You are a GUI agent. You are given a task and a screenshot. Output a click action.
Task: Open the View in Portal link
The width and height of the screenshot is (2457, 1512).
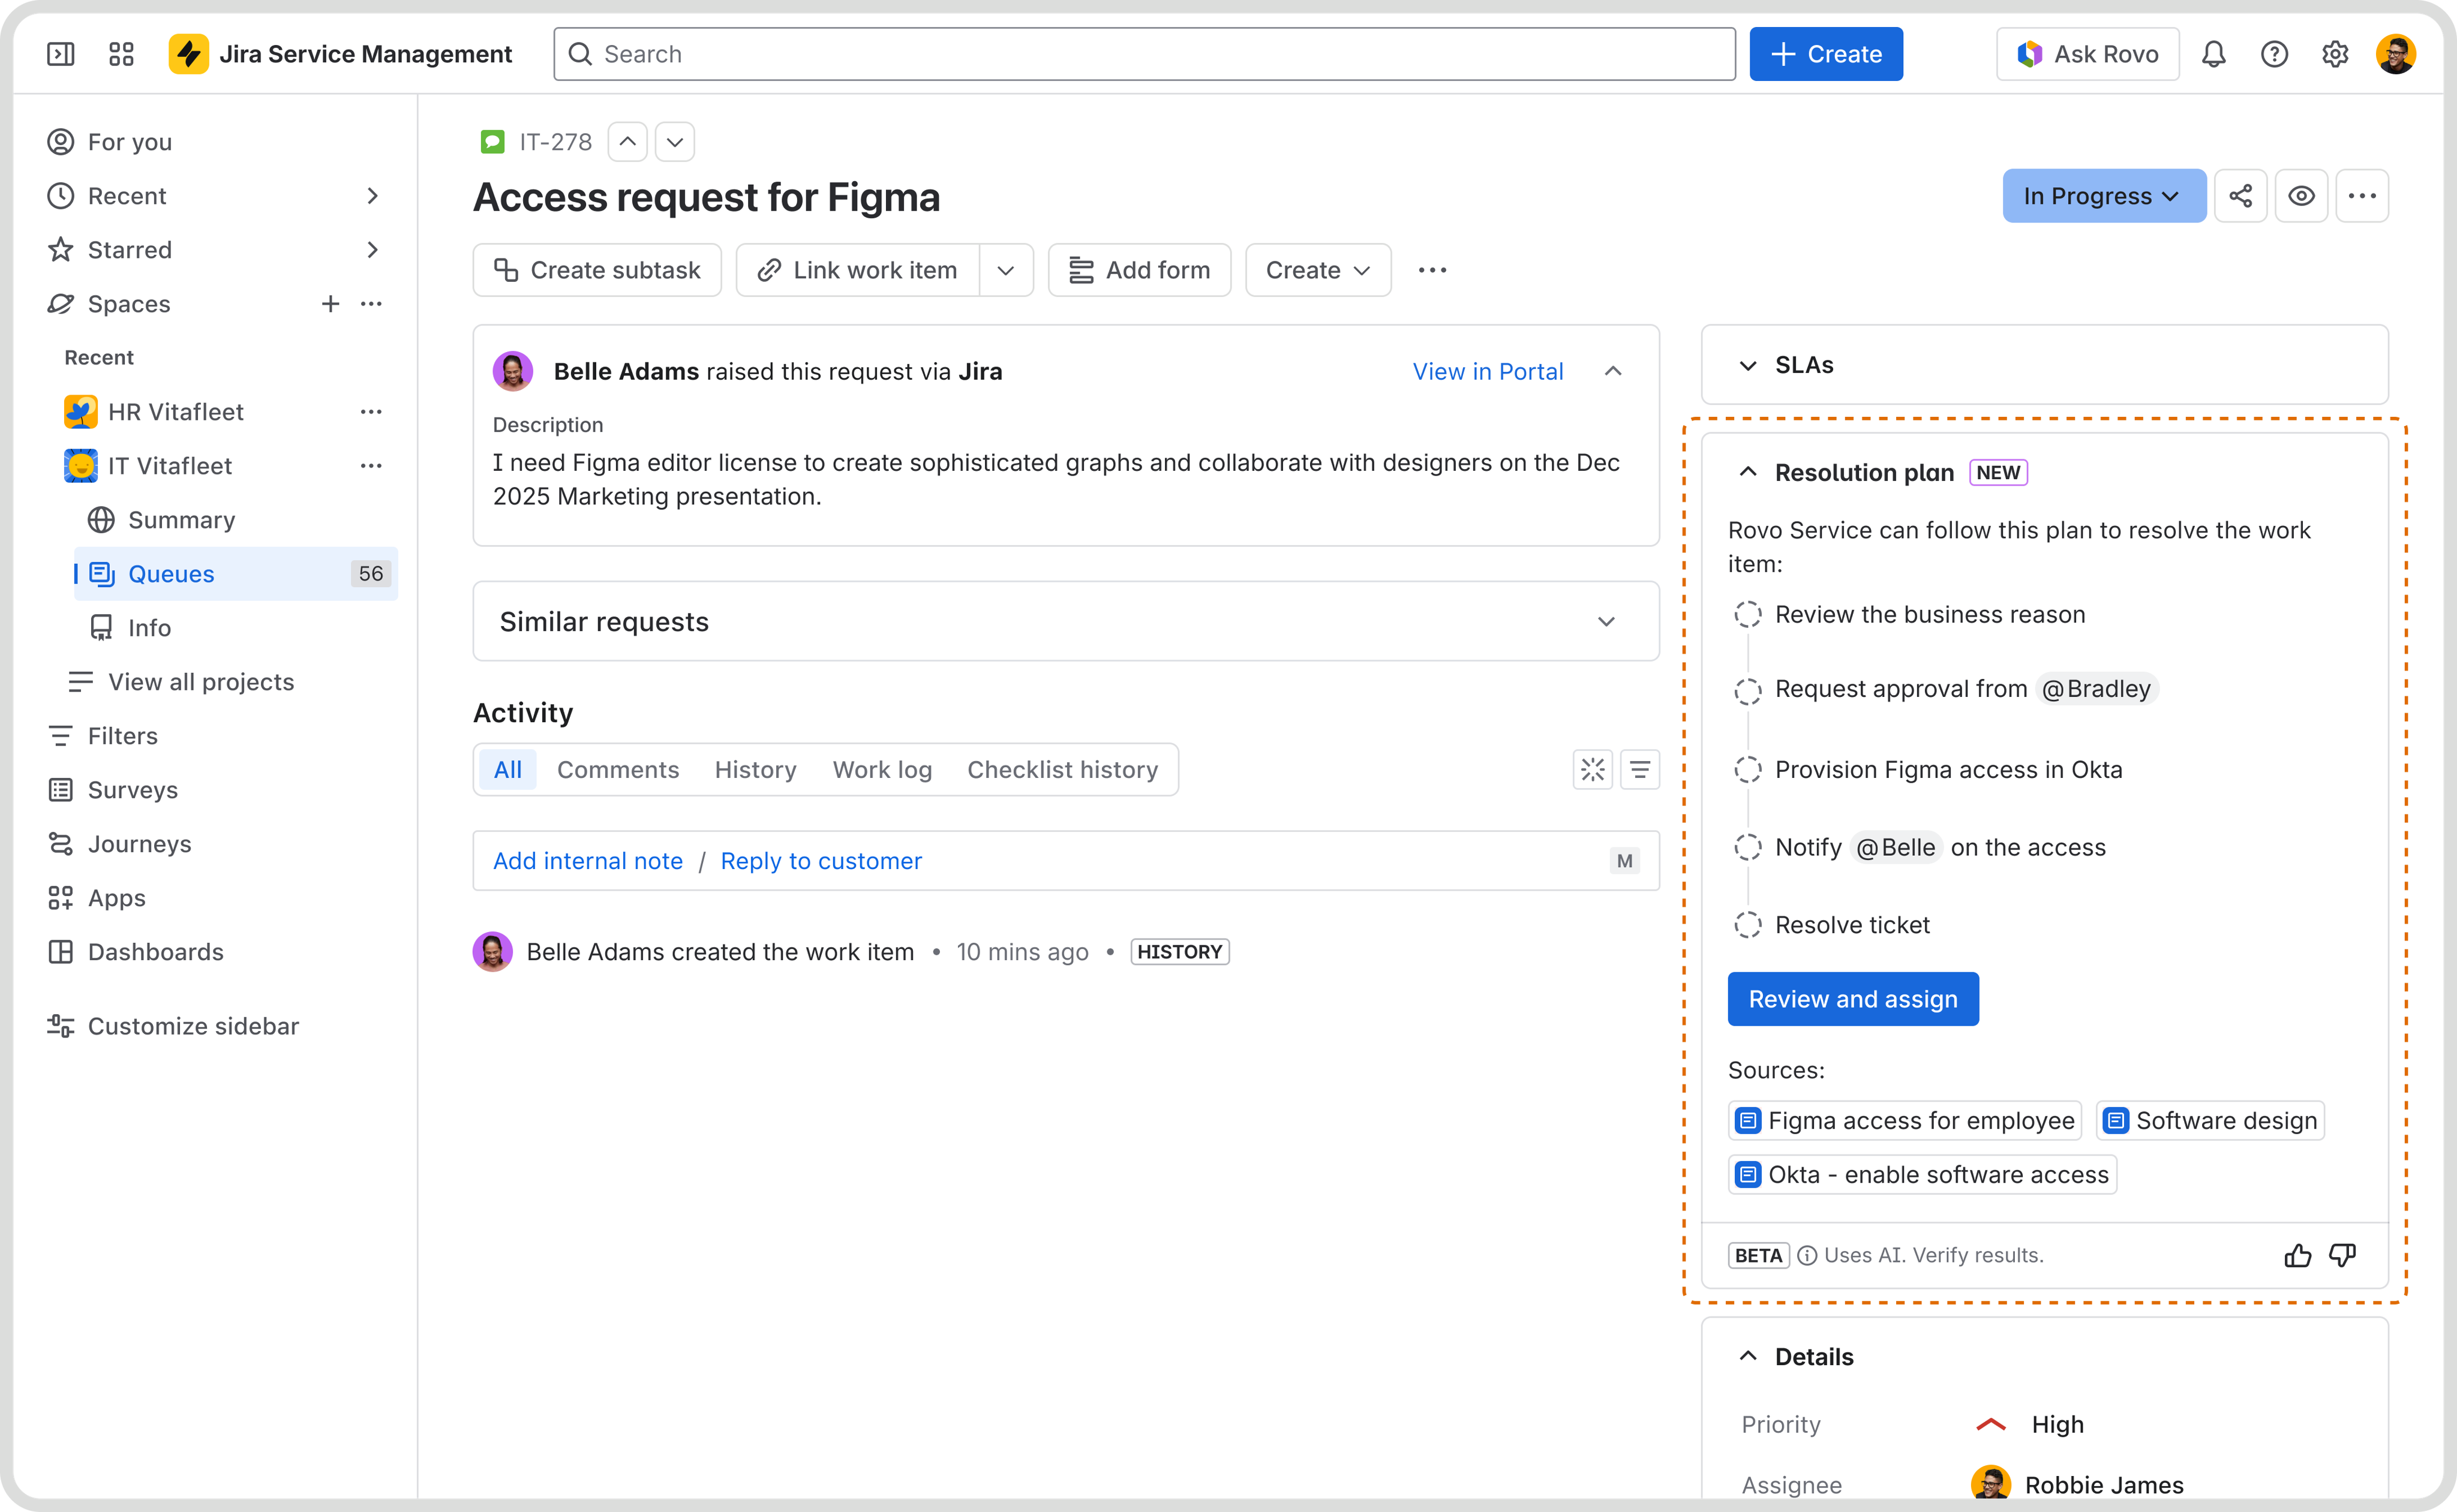[1487, 371]
